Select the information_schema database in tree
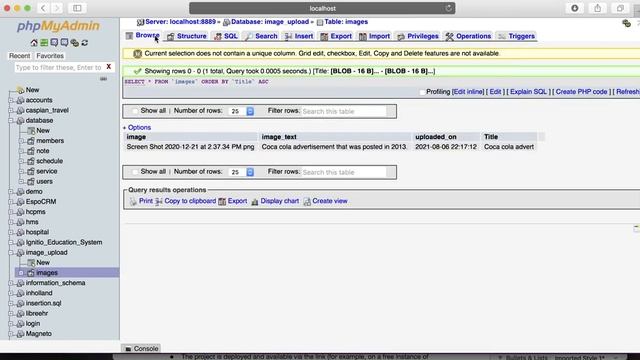The height and width of the screenshot is (360, 640). point(55,283)
